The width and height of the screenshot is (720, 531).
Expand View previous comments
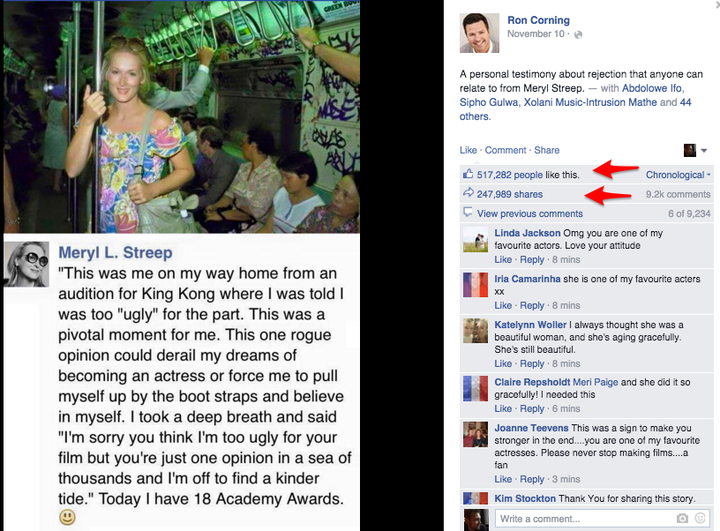pyautogui.click(x=530, y=213)
